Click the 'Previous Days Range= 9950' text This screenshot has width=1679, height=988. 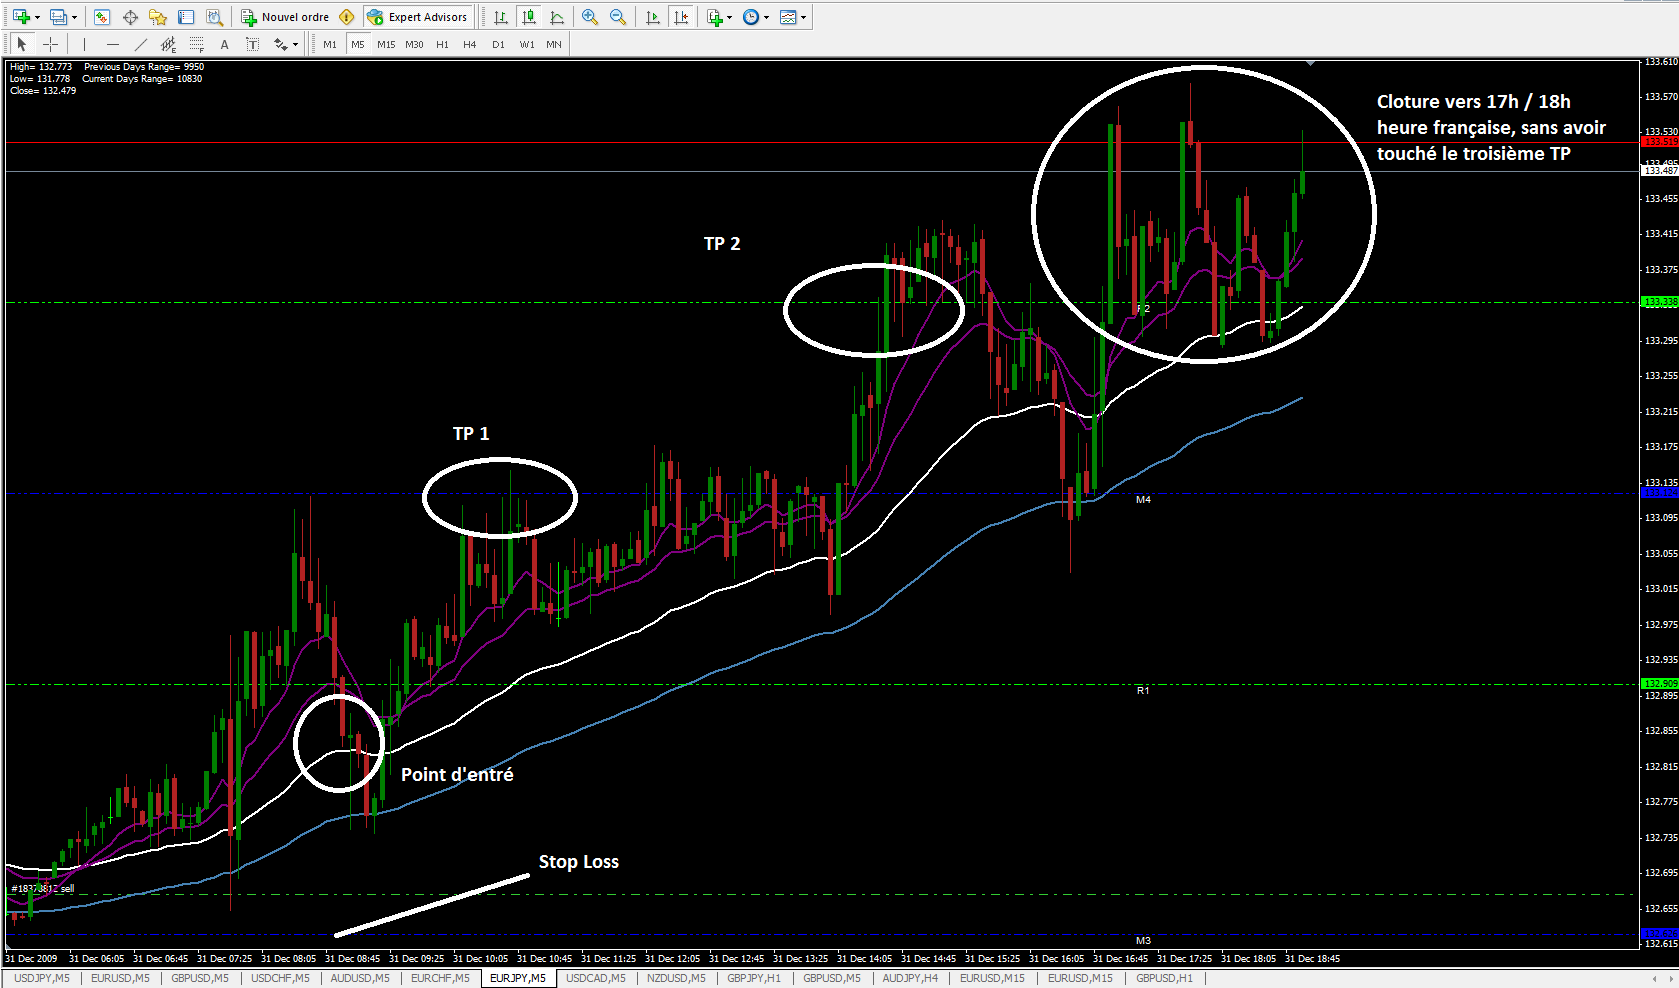144,67
